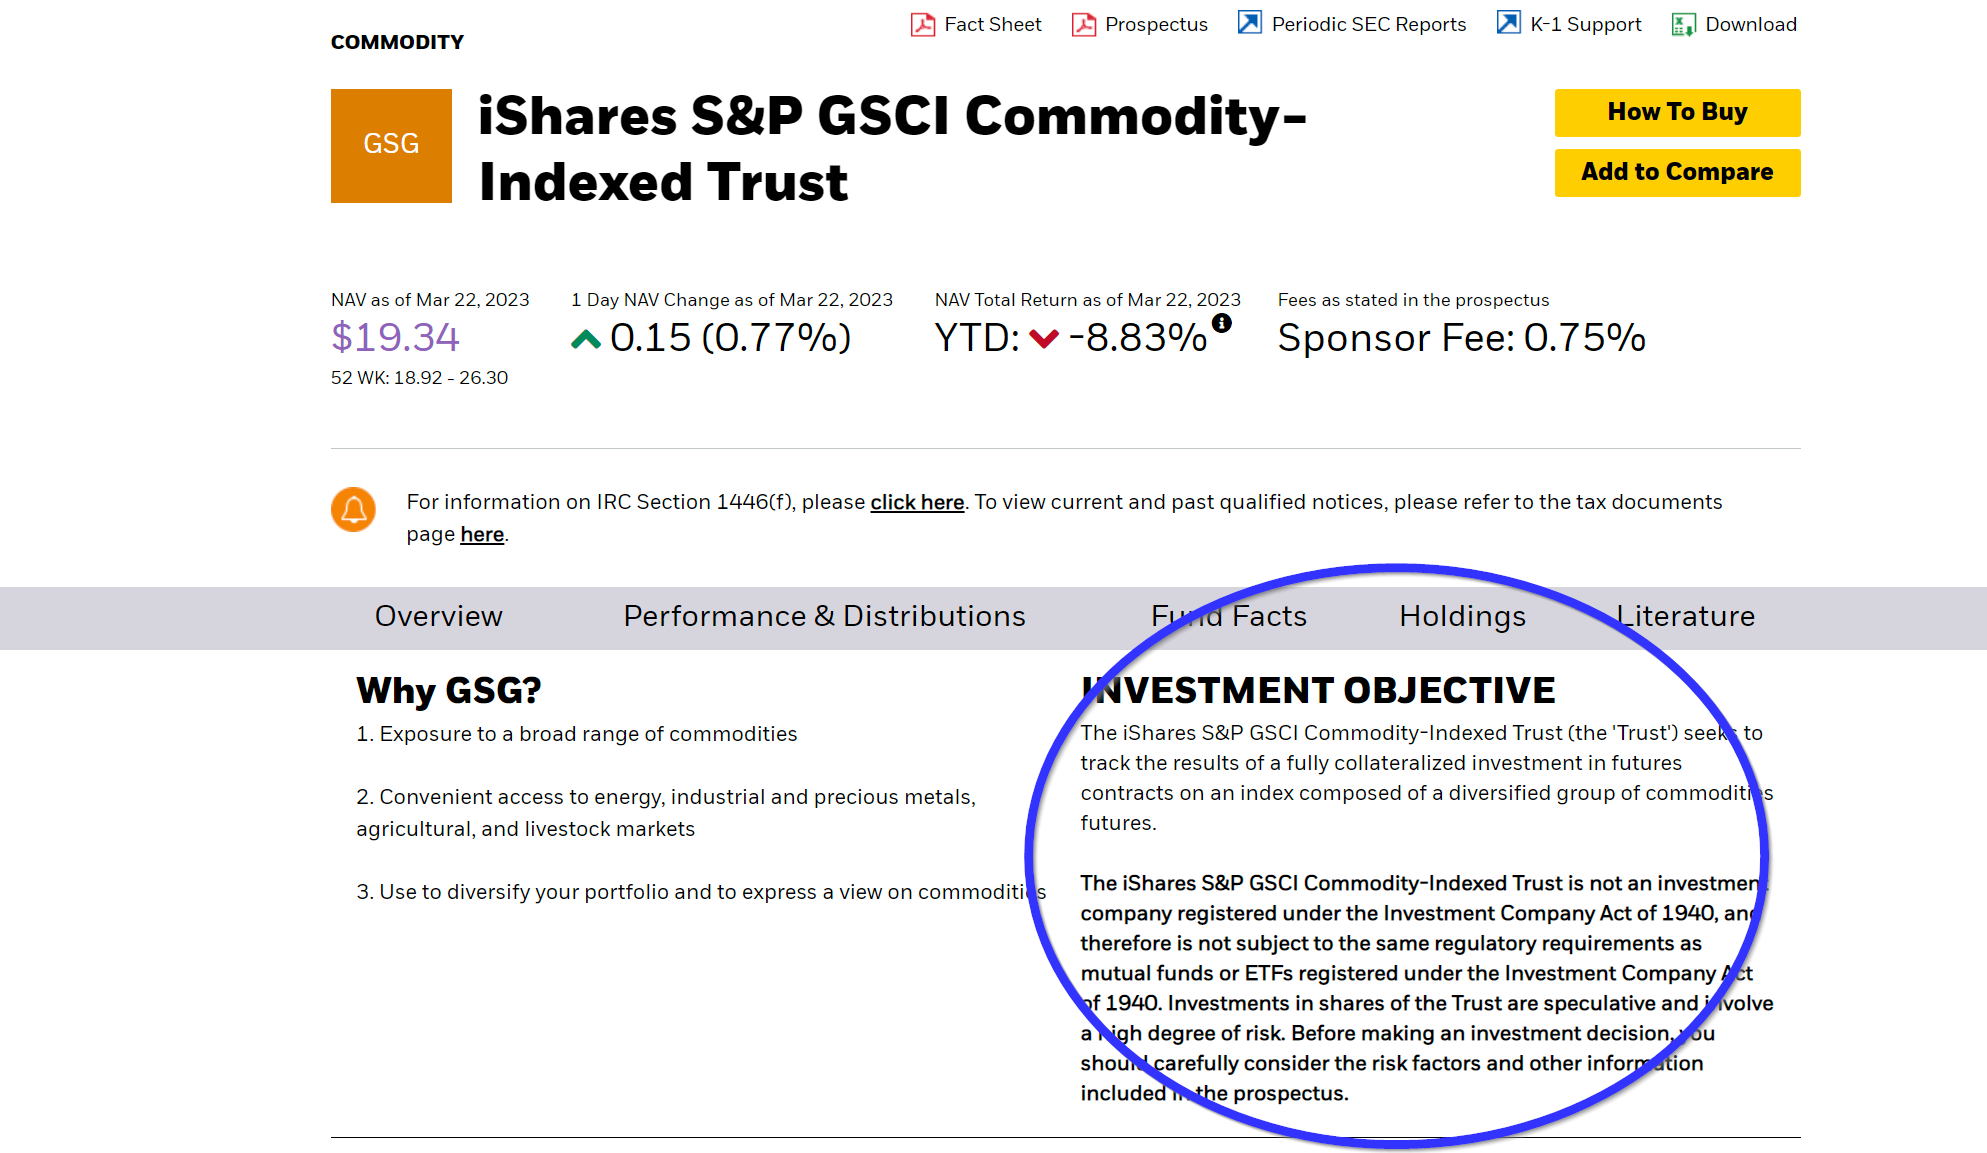
Task: Click the K-1 Support external-link icon
Action: [1508, 23]
